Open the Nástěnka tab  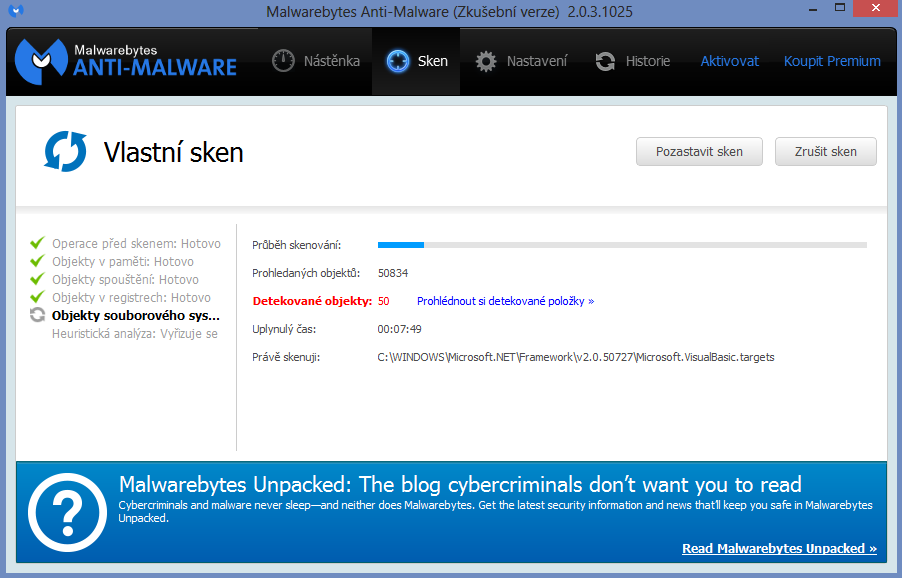tap(317, 61)
